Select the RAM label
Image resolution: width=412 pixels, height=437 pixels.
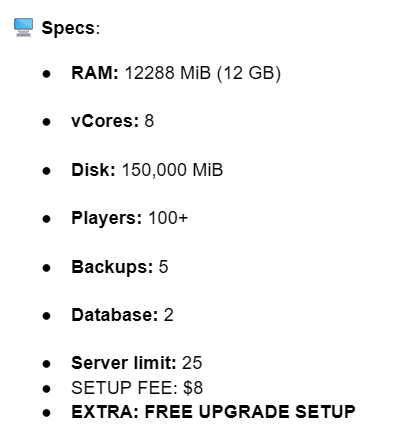coord(95,73)
